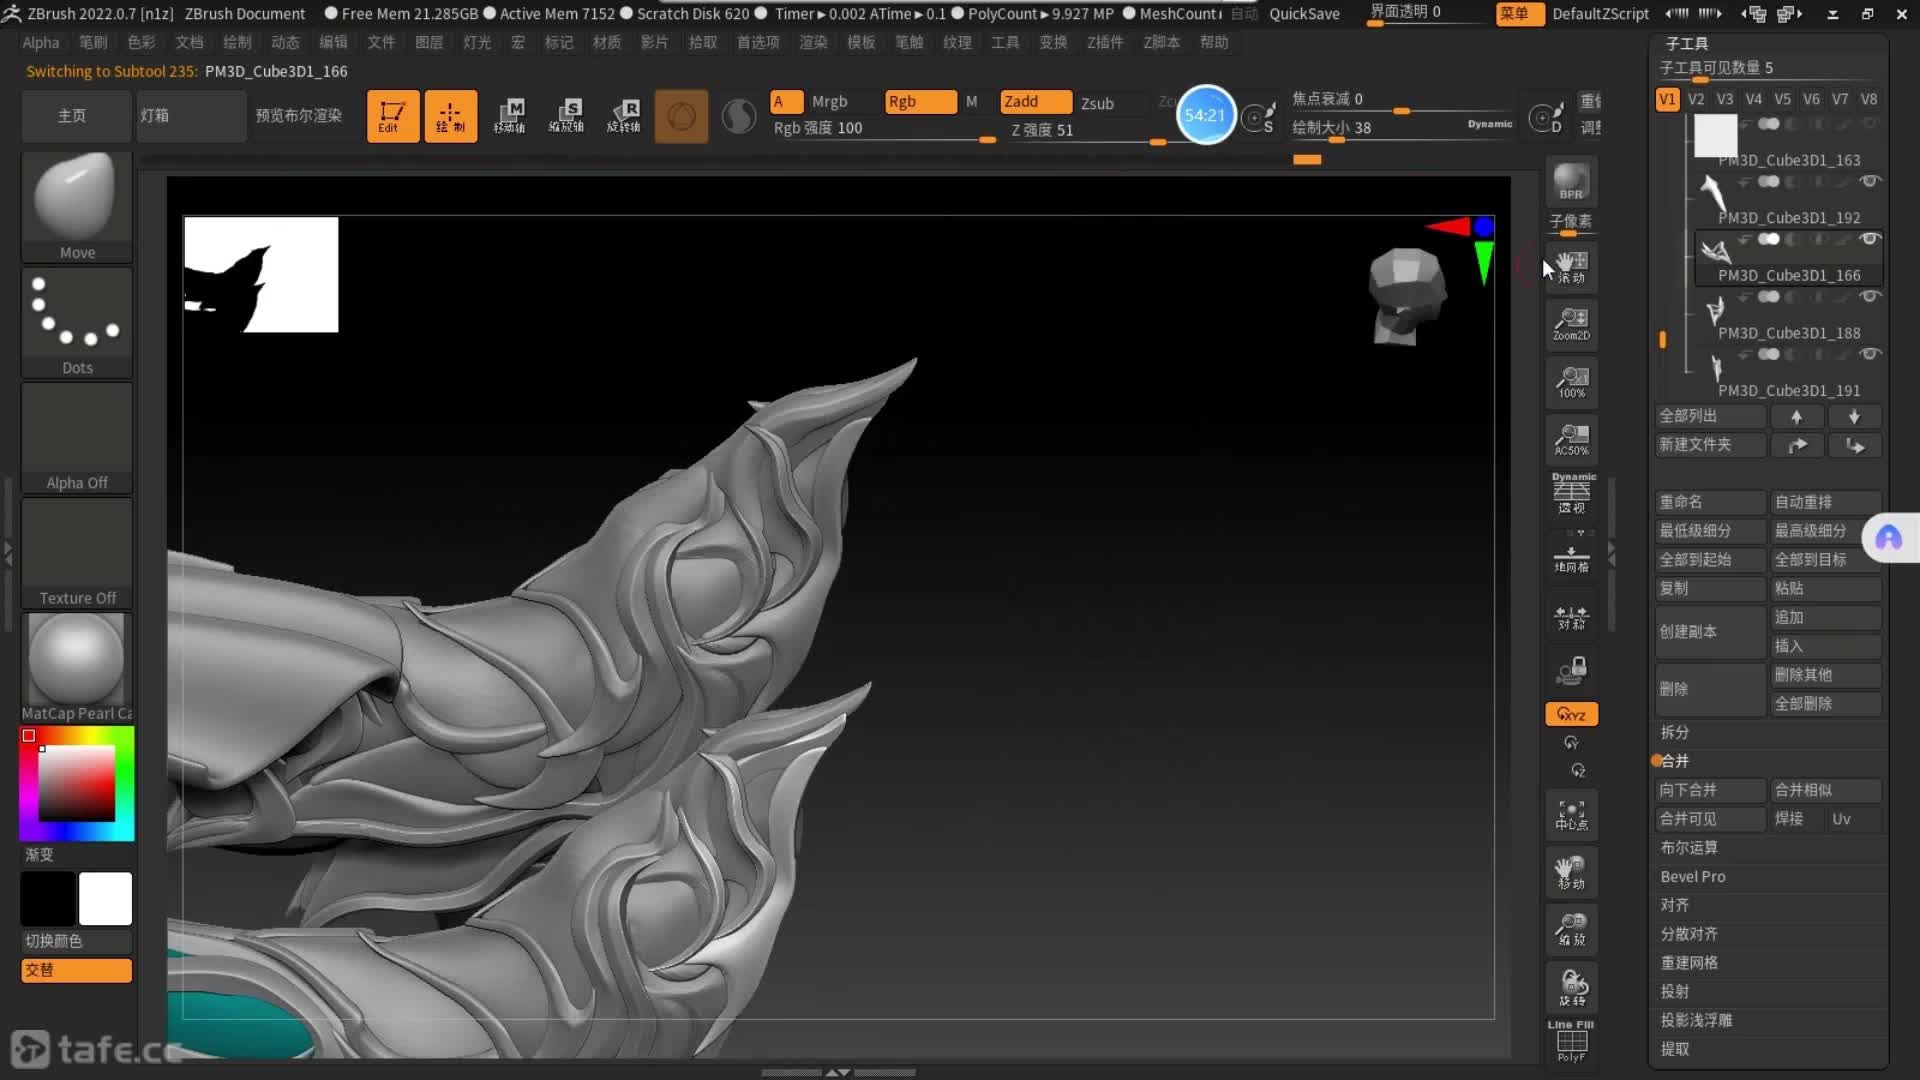Open the 材质 (Material) menu
This screenshot has height=1080, width=1920.
606,42
